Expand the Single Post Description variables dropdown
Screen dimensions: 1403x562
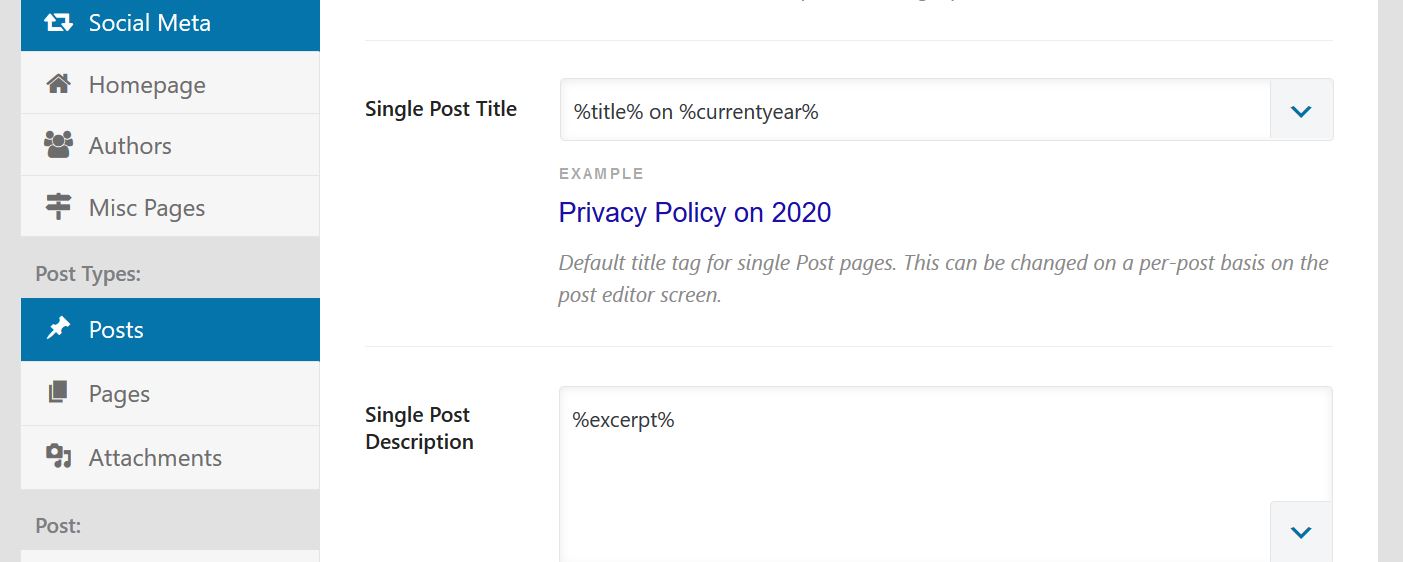(1301, 532)
